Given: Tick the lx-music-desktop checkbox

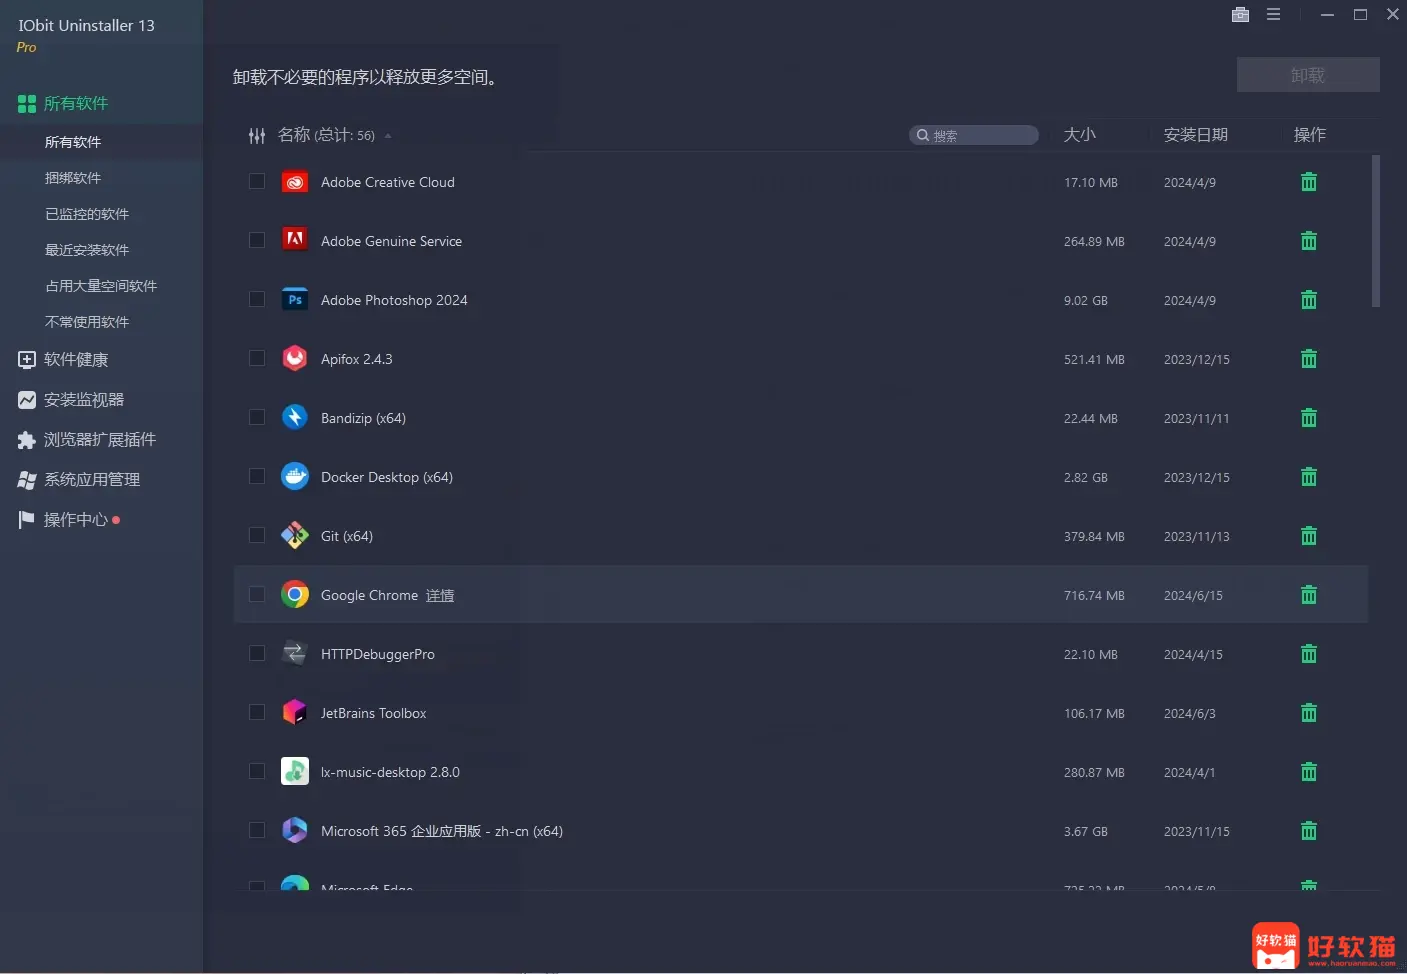Looking at the screenshot, I should click(x=257, y=772).
